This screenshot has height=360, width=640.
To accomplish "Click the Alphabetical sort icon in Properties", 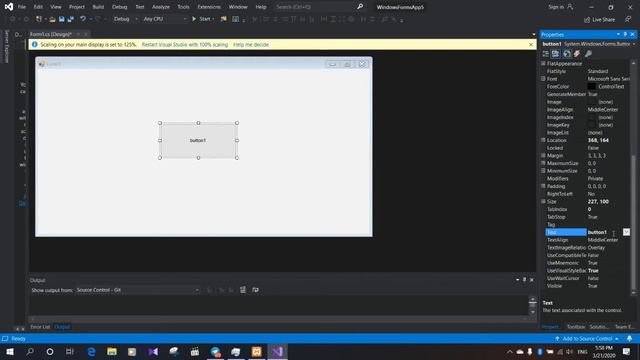I will [556, 54].
